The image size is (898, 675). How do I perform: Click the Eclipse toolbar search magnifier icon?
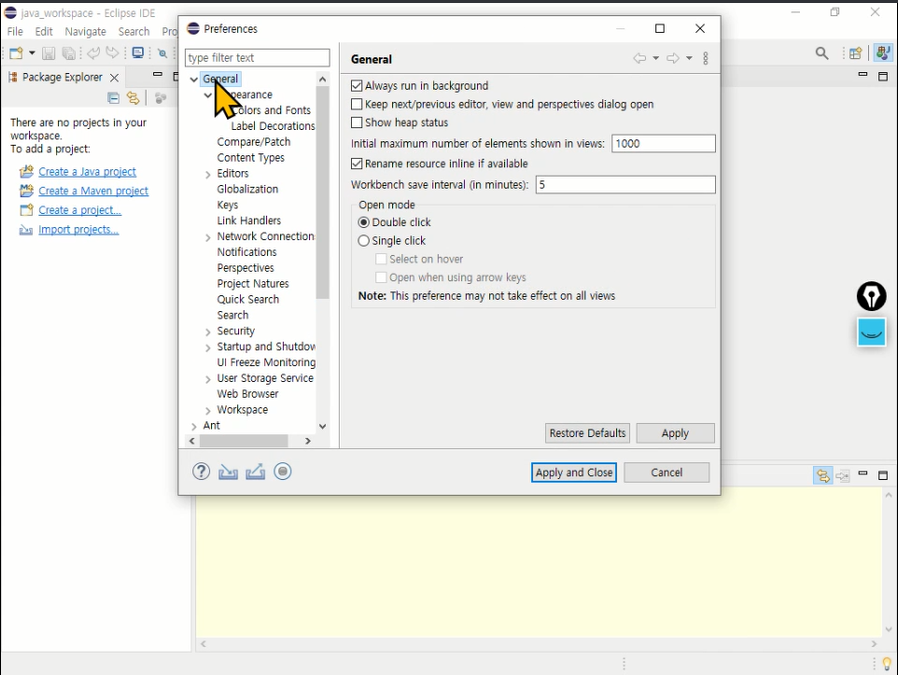(x=822, y=53)
